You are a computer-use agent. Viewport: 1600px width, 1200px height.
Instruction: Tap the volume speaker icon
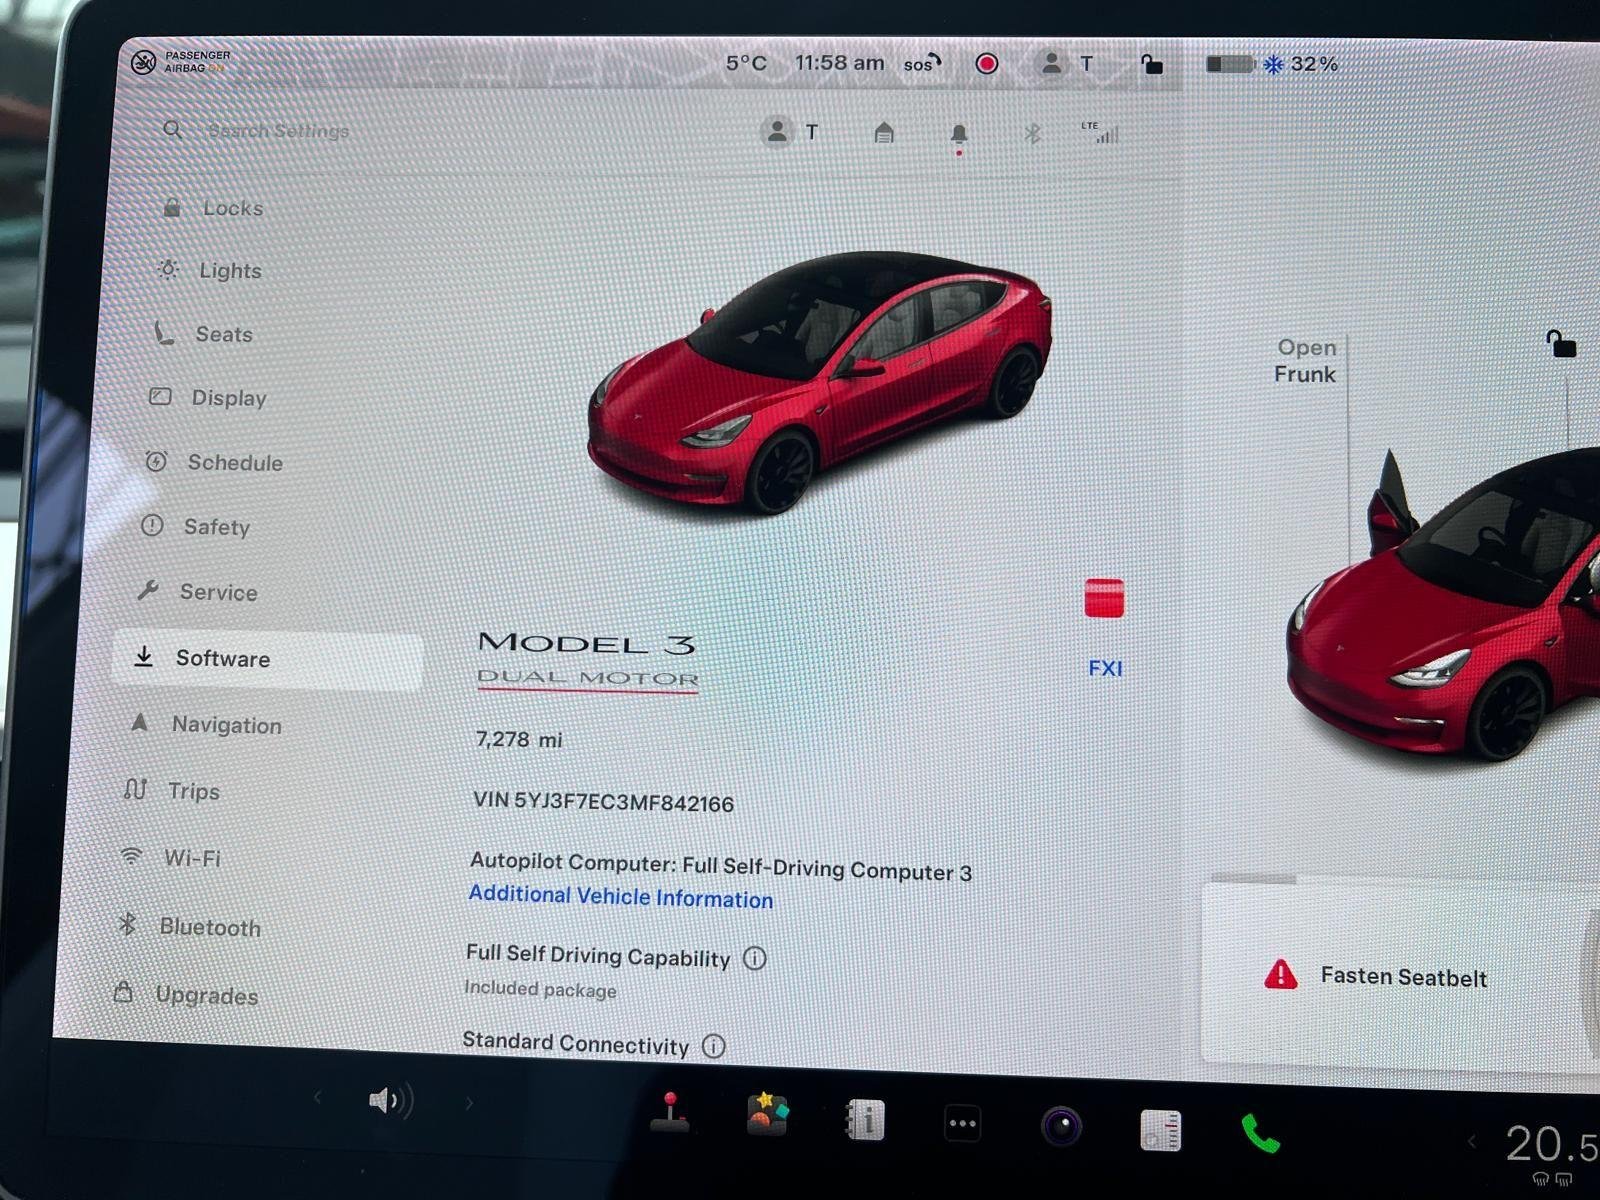click(x=391, y=1101)
